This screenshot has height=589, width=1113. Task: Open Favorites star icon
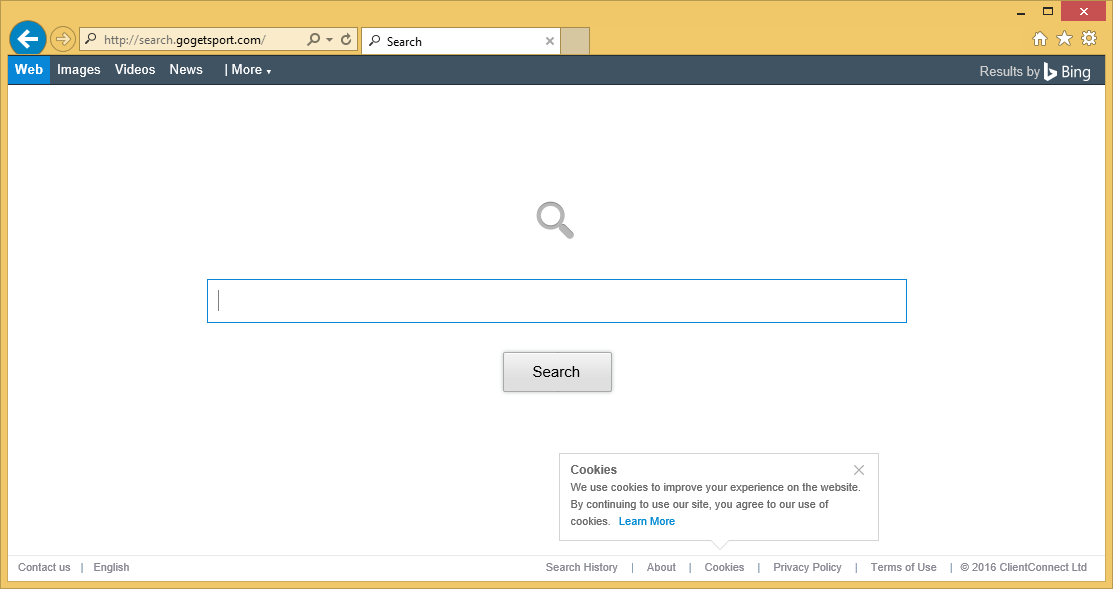click(1064, 38)
